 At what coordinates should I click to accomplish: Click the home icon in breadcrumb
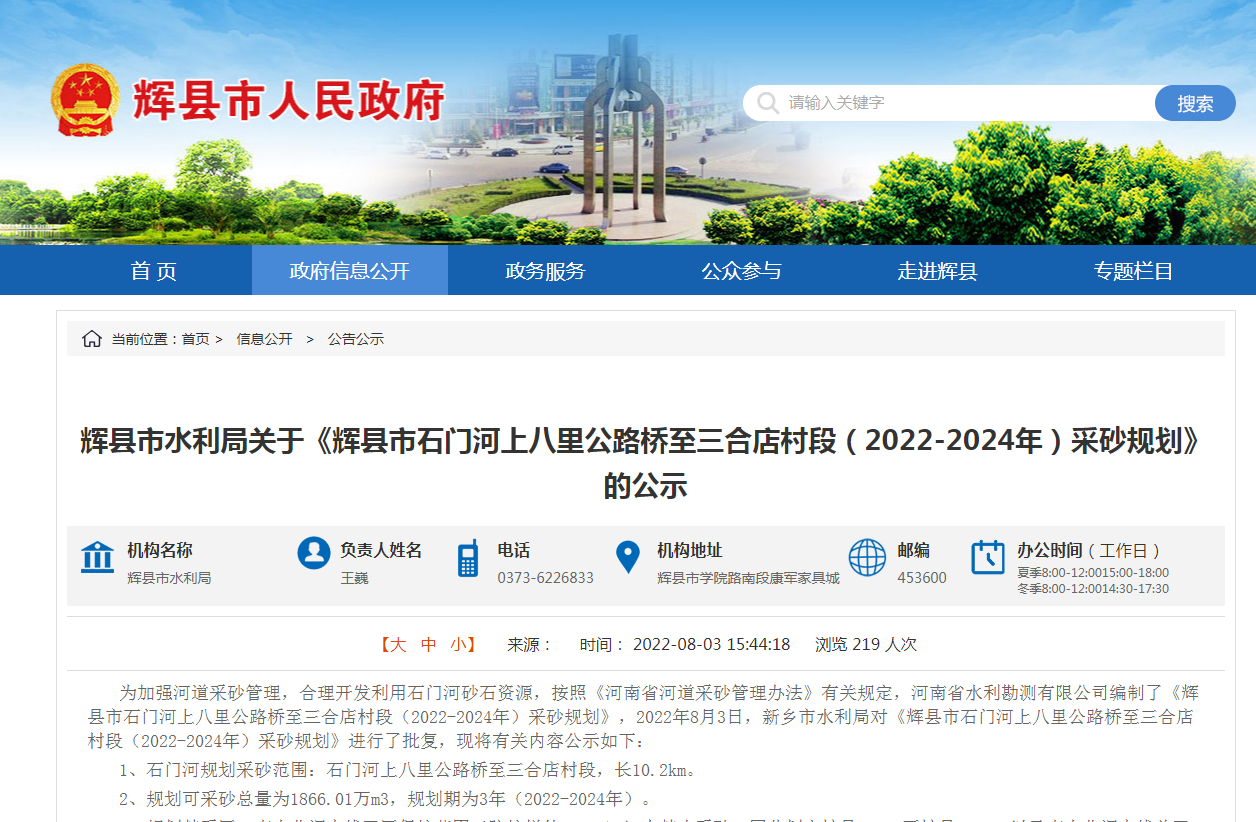92,339
